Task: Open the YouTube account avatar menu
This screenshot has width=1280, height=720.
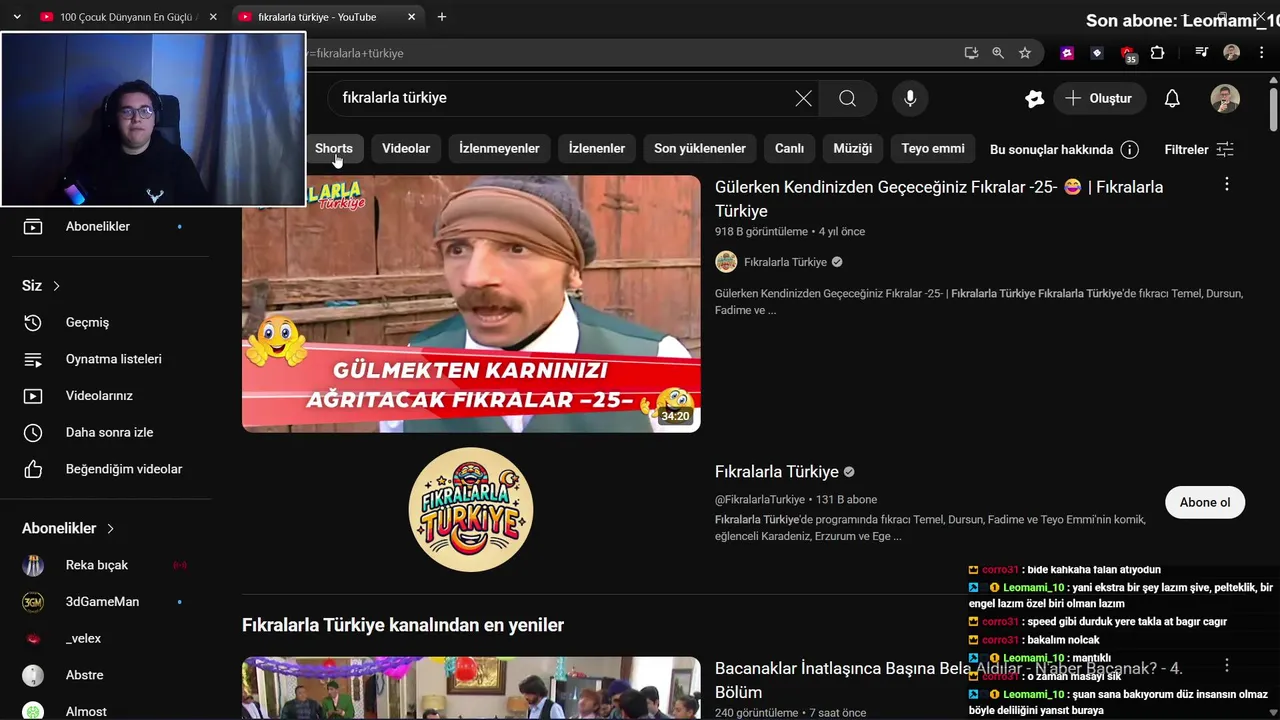Action: (1225, 98)
